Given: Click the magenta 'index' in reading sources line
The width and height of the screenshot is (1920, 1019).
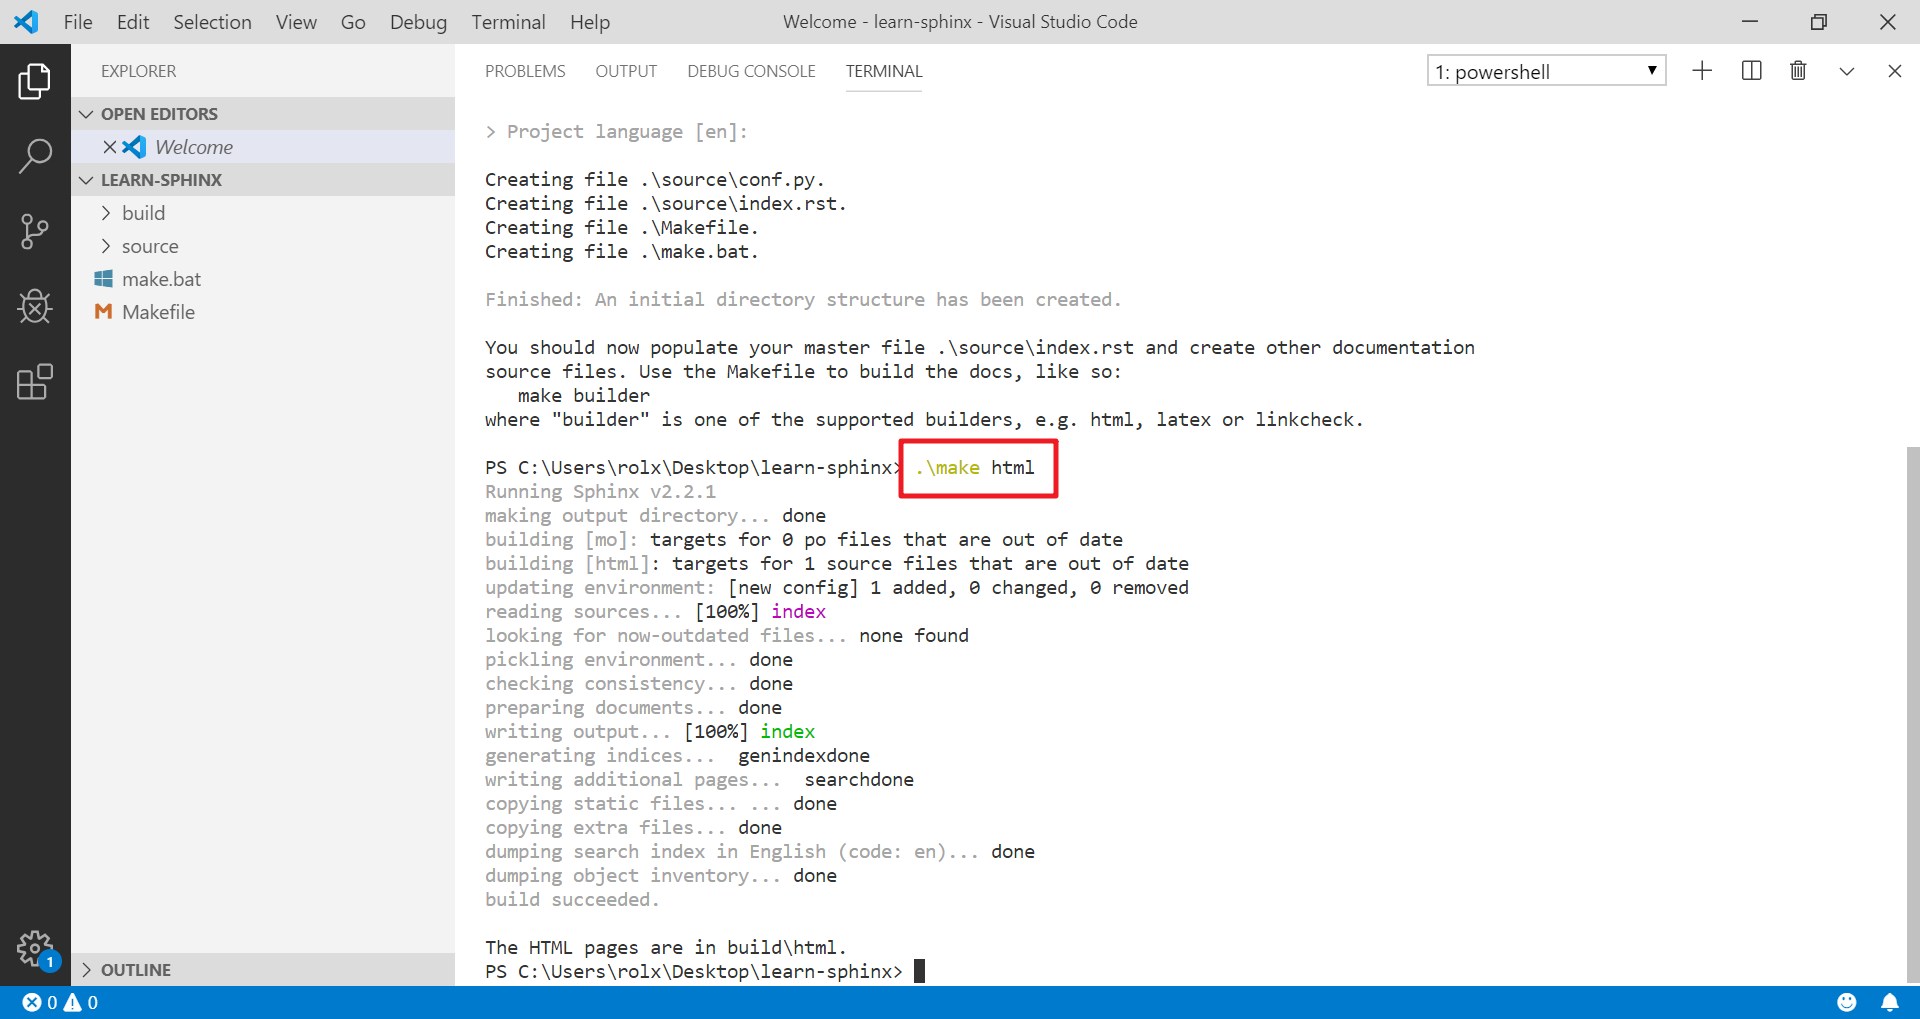Looking at the screenshot, I should click(798, 611).
